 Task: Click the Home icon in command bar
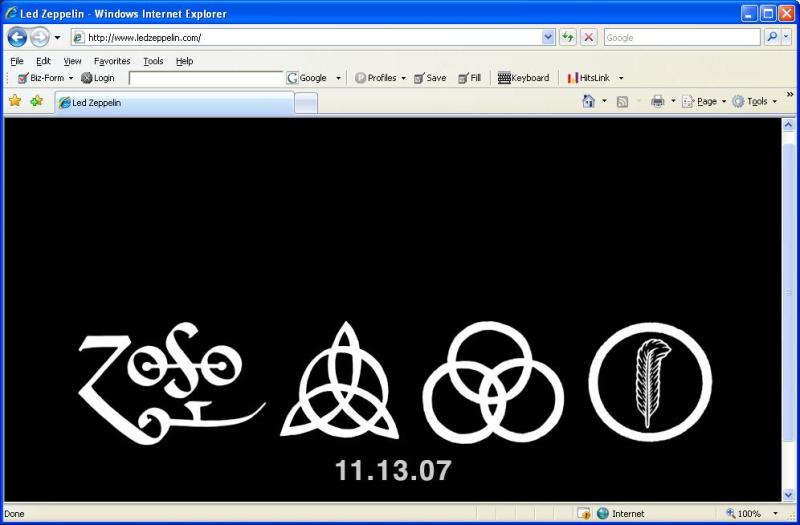589,101
